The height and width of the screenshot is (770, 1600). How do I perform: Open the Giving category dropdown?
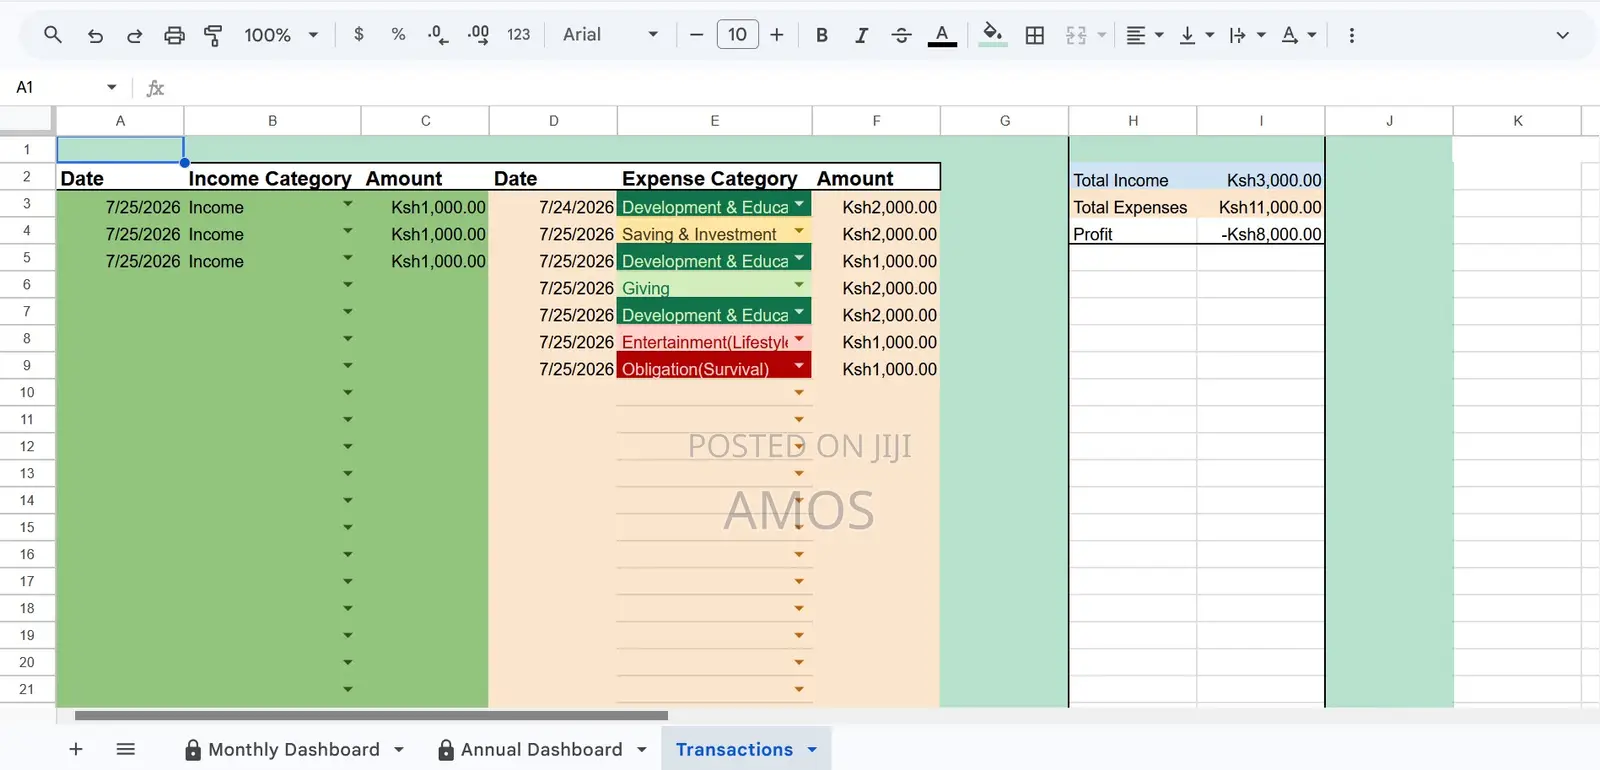point(799,285)
